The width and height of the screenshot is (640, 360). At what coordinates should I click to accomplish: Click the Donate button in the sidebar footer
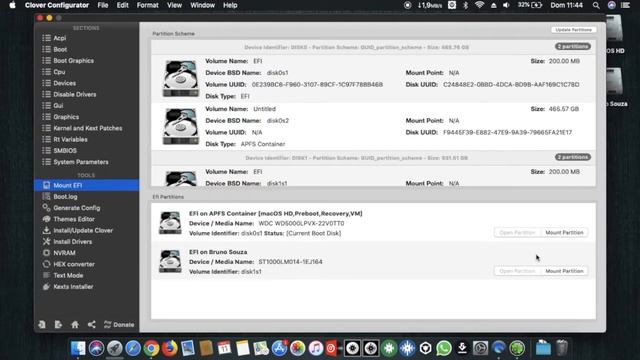point(119,324)
